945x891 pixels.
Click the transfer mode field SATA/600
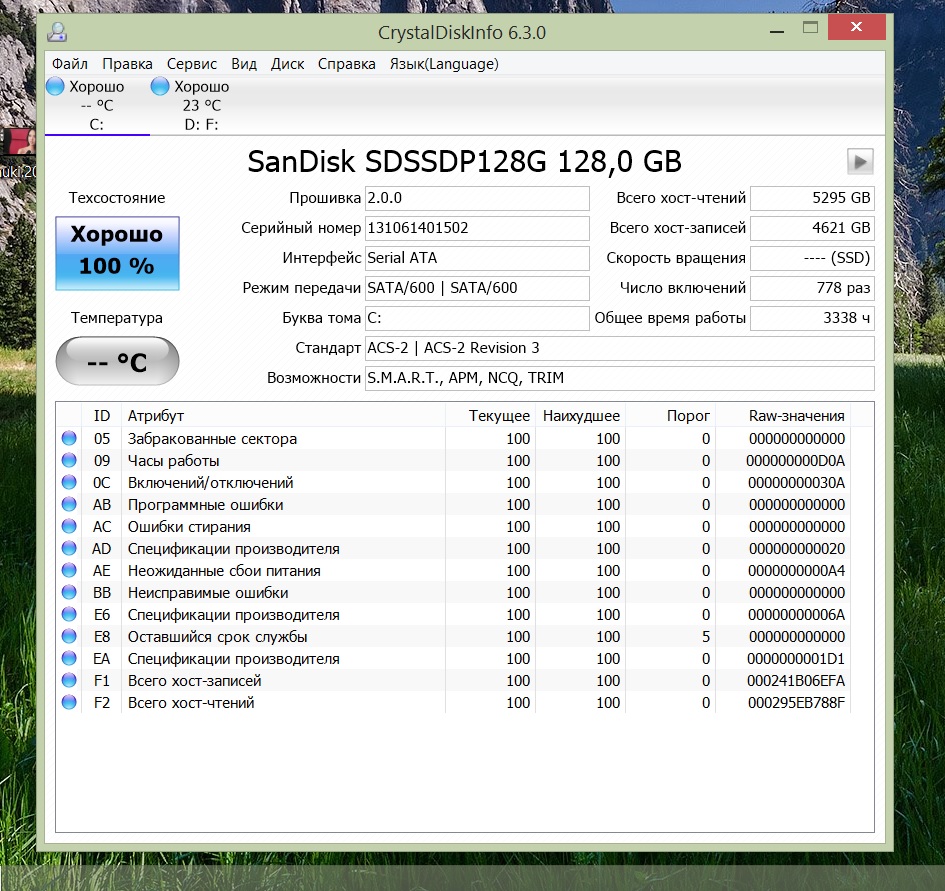[477, 288]
